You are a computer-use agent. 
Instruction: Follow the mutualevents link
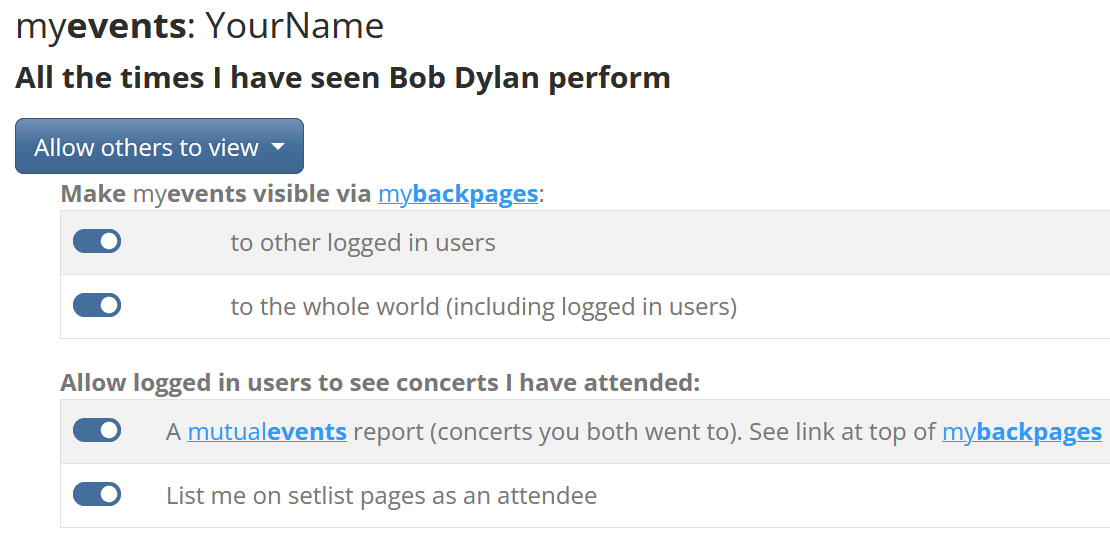(x=267, y=432)
